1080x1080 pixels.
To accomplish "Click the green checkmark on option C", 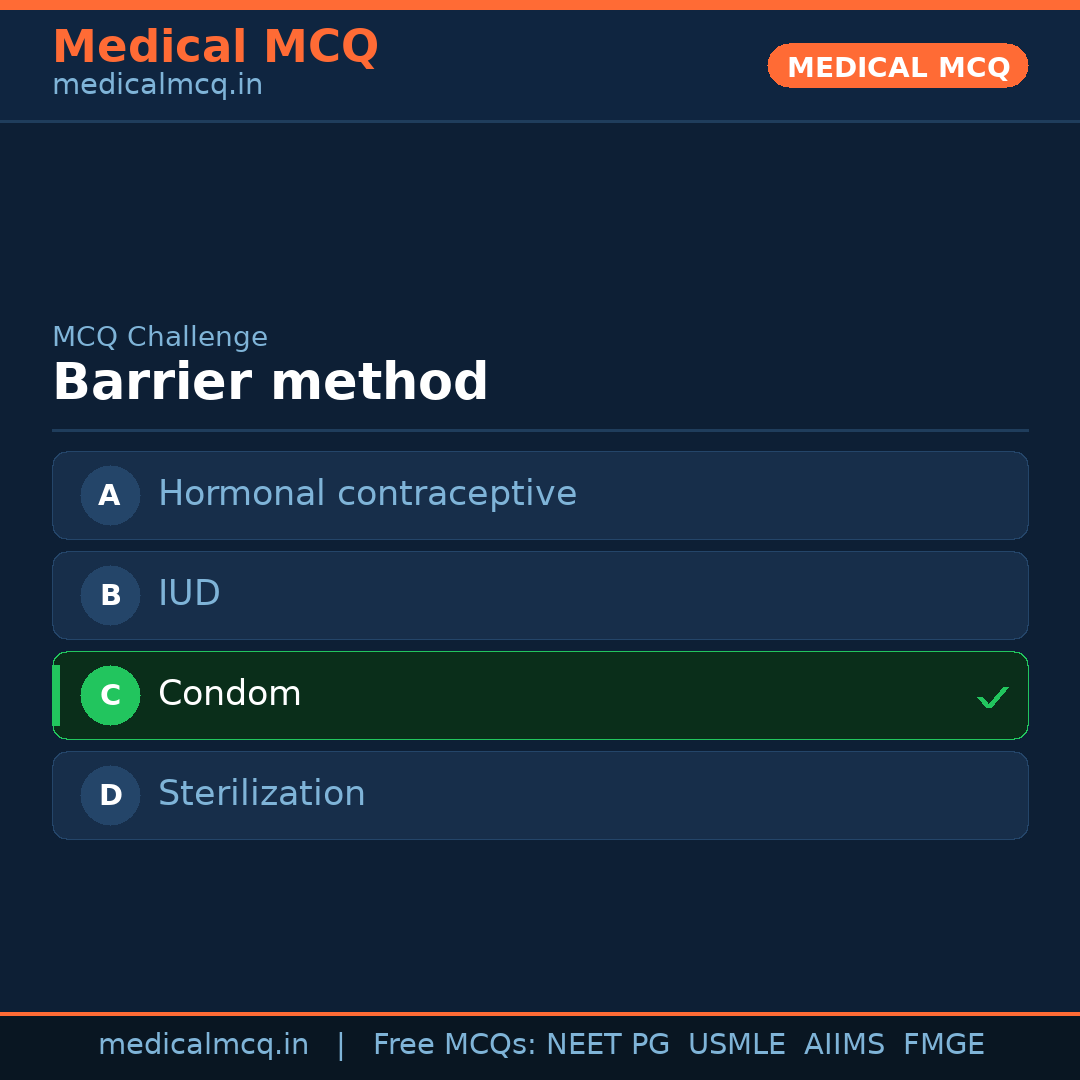I will pyautogui.click(x=992, y=696).
